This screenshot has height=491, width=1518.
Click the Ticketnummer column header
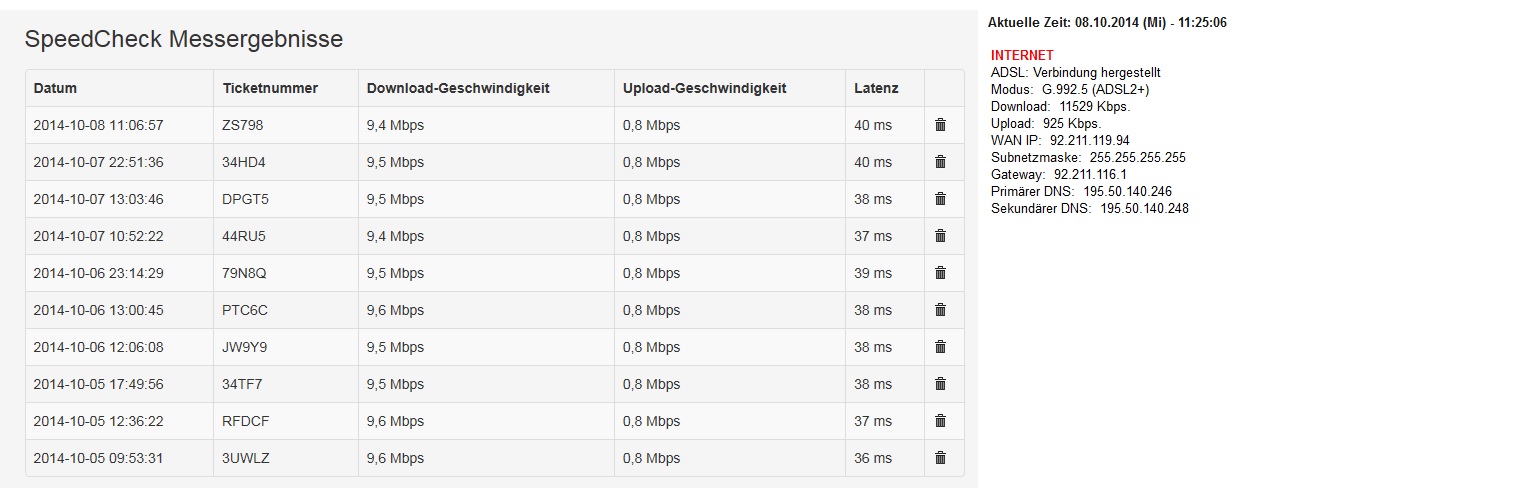tap(270, 88)
